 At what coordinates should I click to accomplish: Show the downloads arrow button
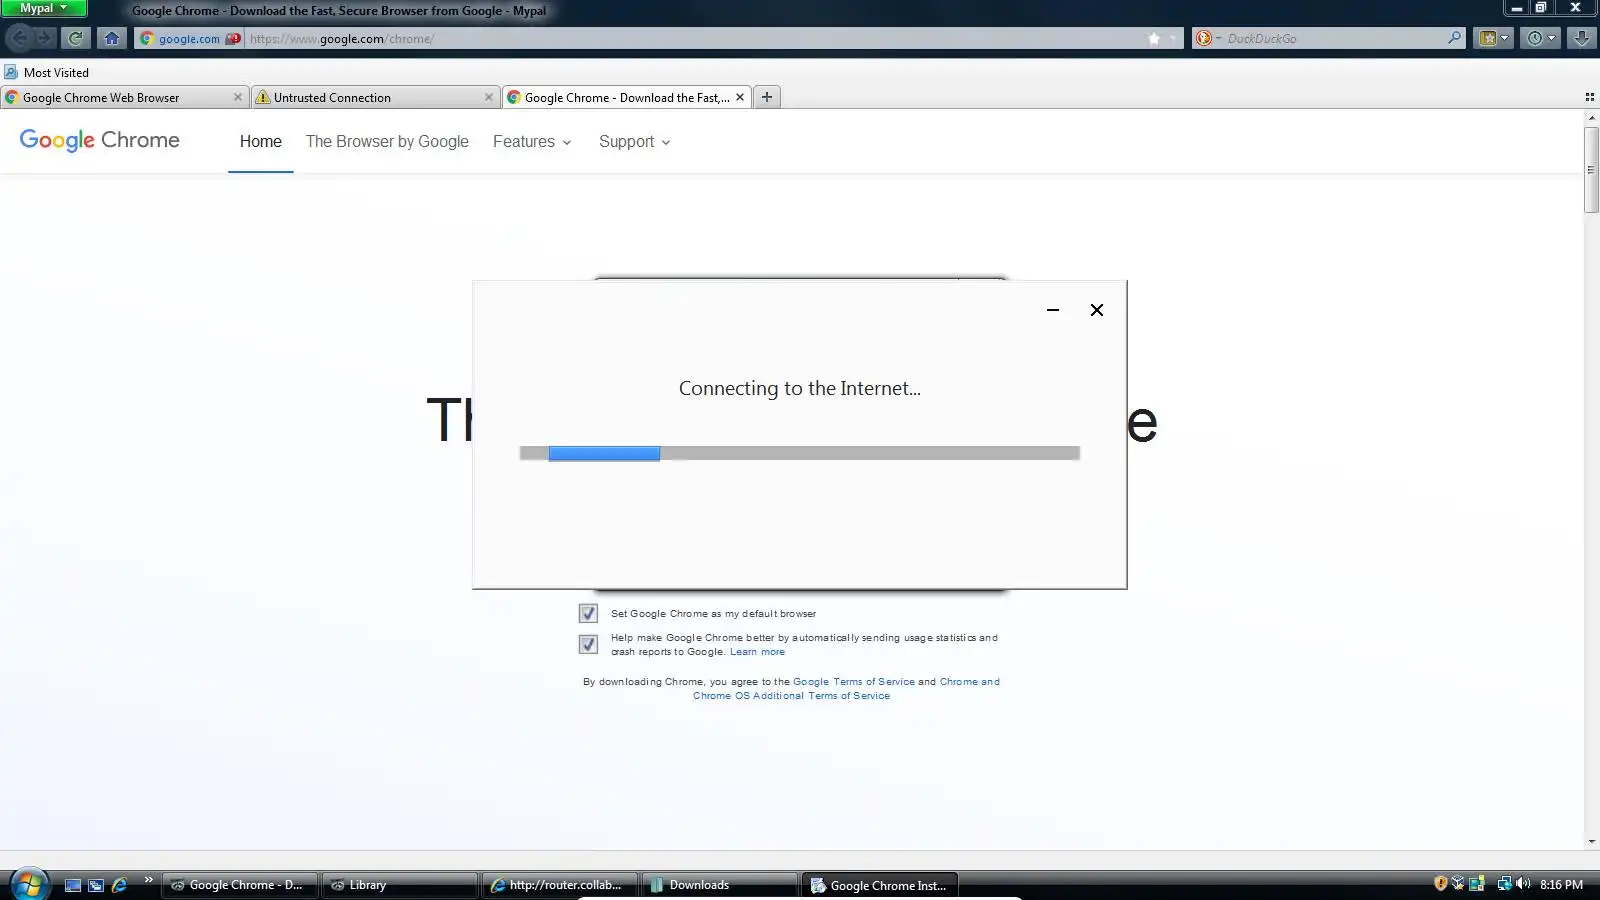pyautogui.click(x=1581, y=38)
